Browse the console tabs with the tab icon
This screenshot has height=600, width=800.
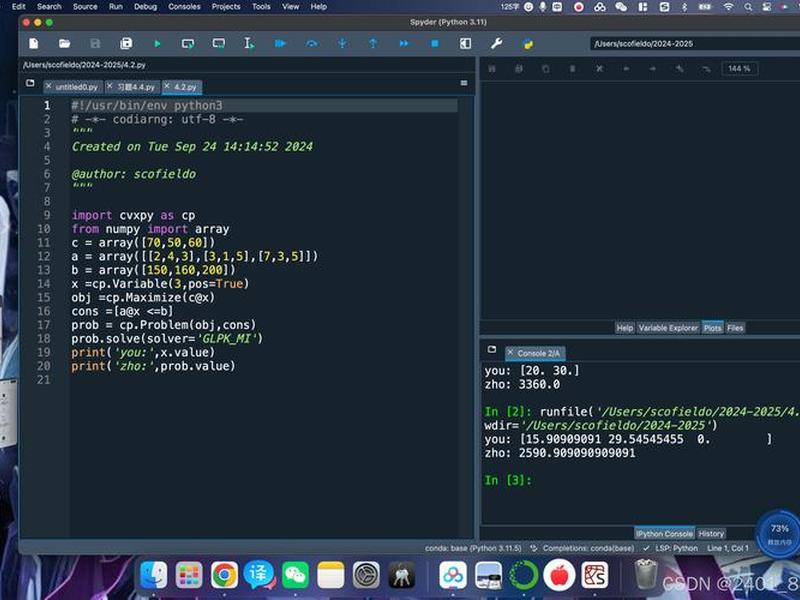coord(492,349)
